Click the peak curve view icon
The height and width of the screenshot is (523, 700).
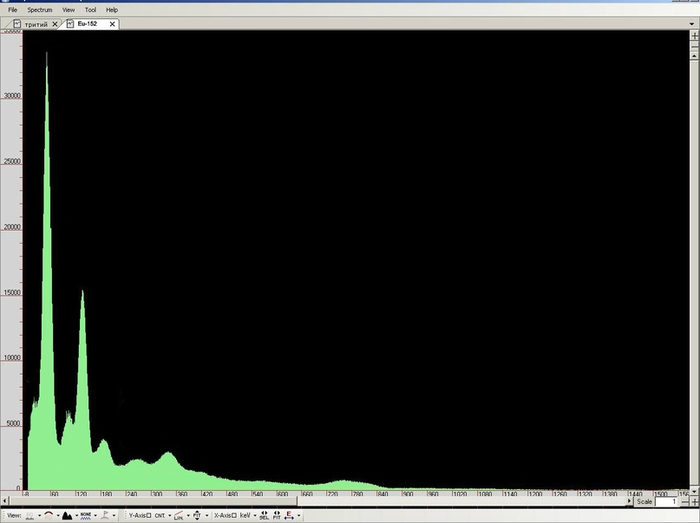[x=48, y=515]
